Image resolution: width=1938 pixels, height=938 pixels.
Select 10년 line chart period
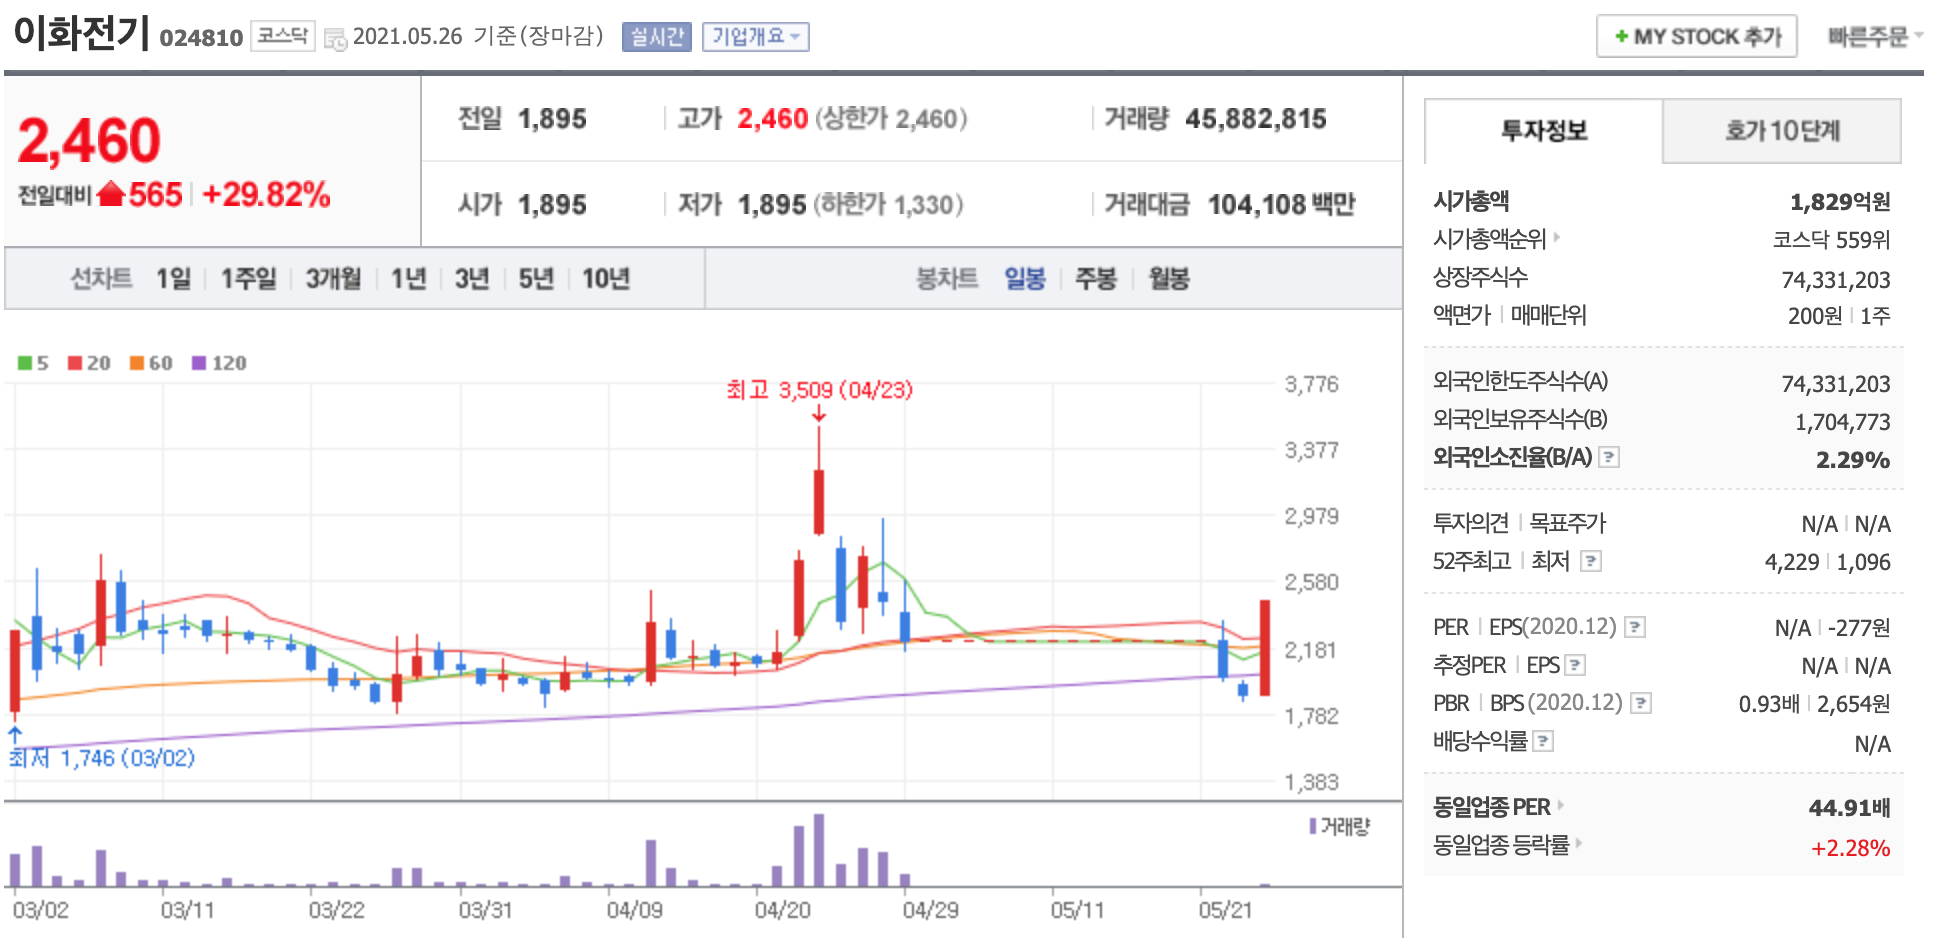(606, 278)
